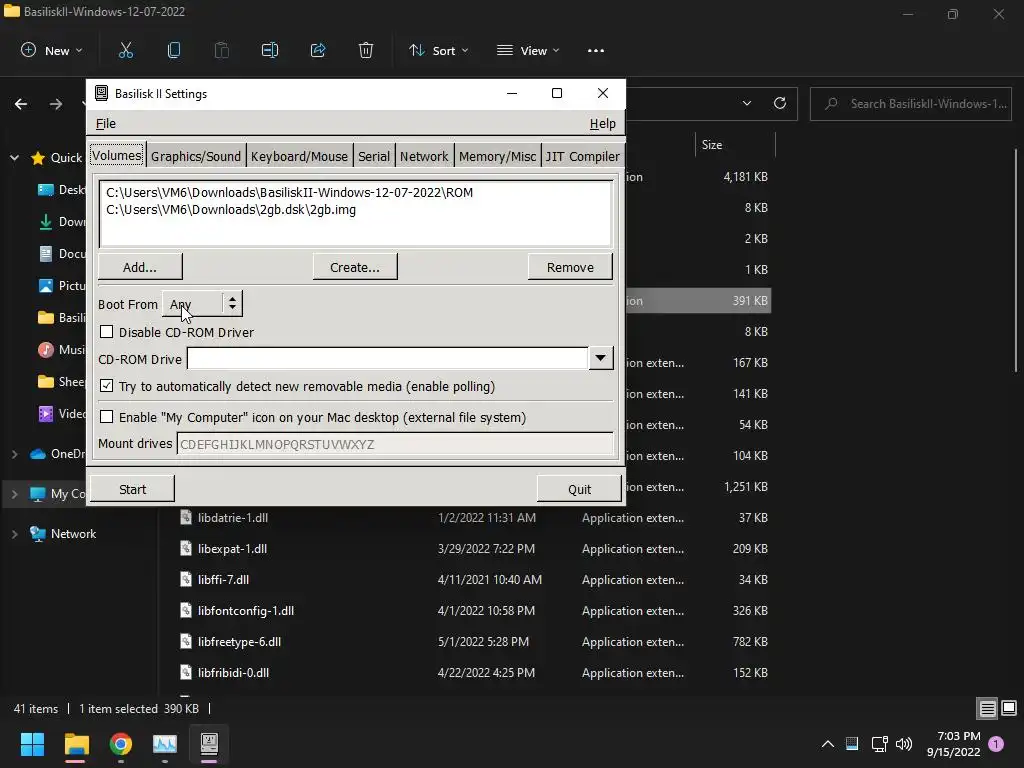
Task: Switch Explorer to large icons view
Action: tap(1009, 708)
